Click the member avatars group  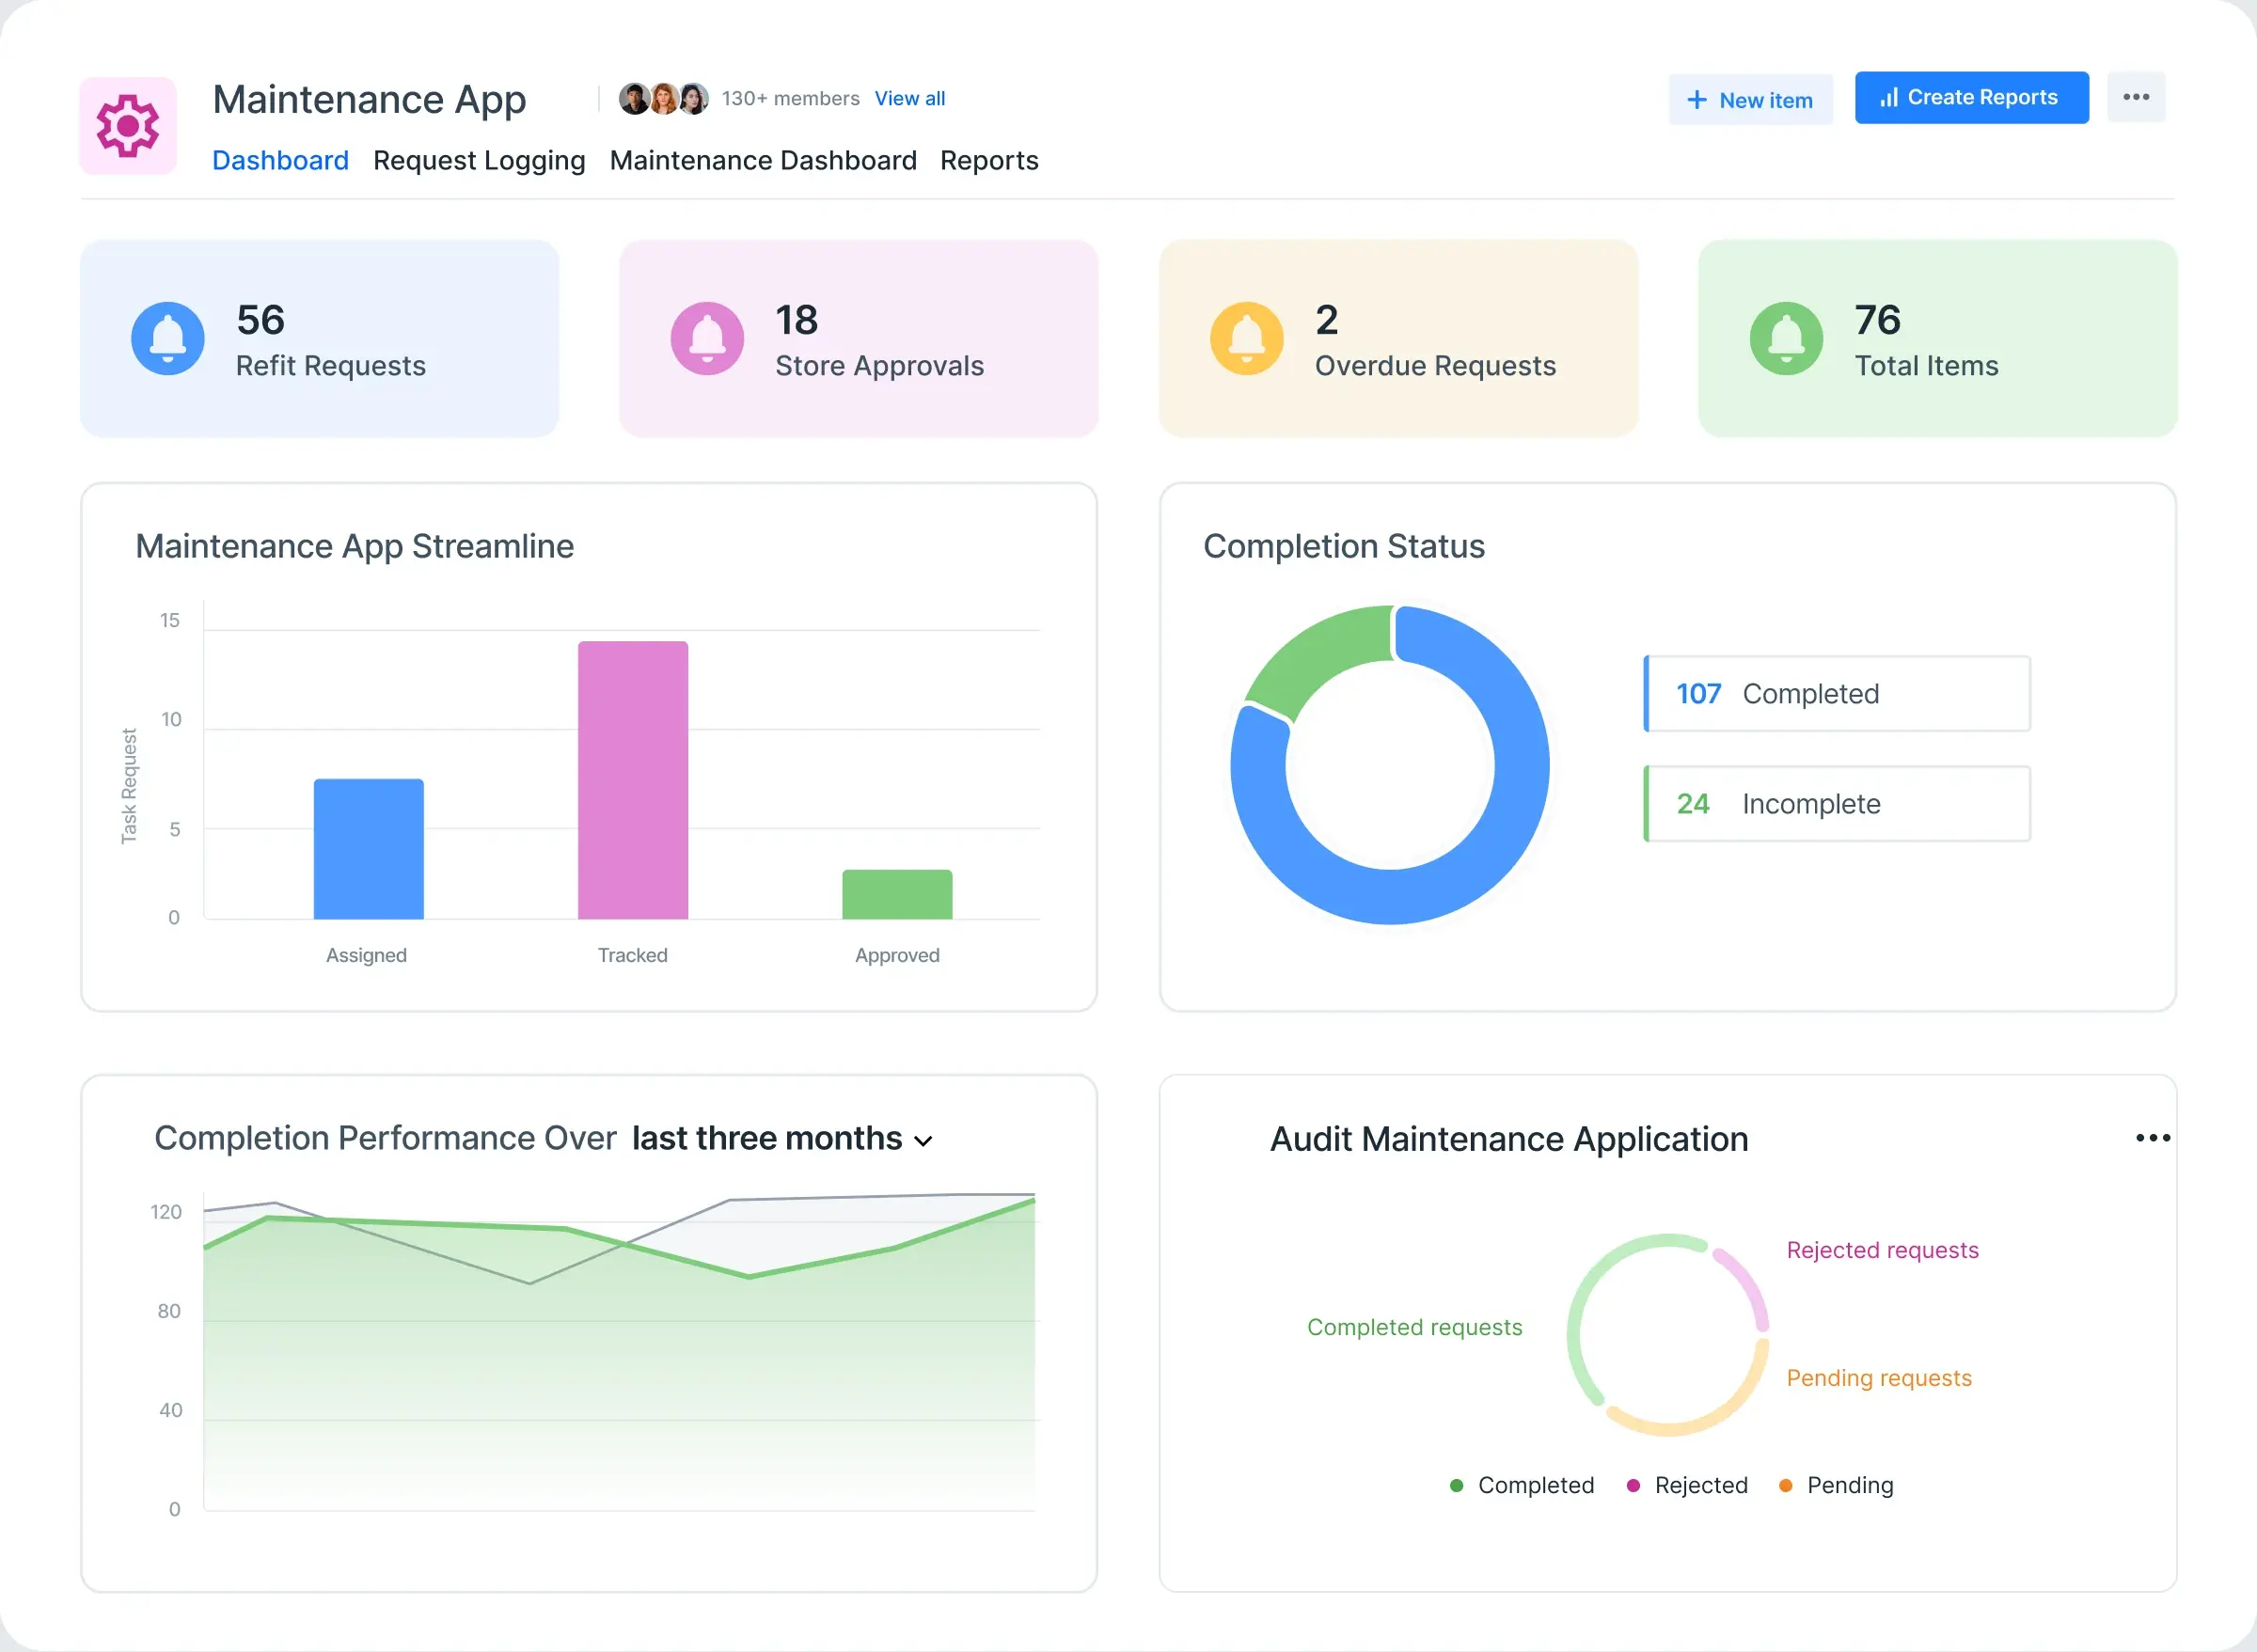[663, 98]
